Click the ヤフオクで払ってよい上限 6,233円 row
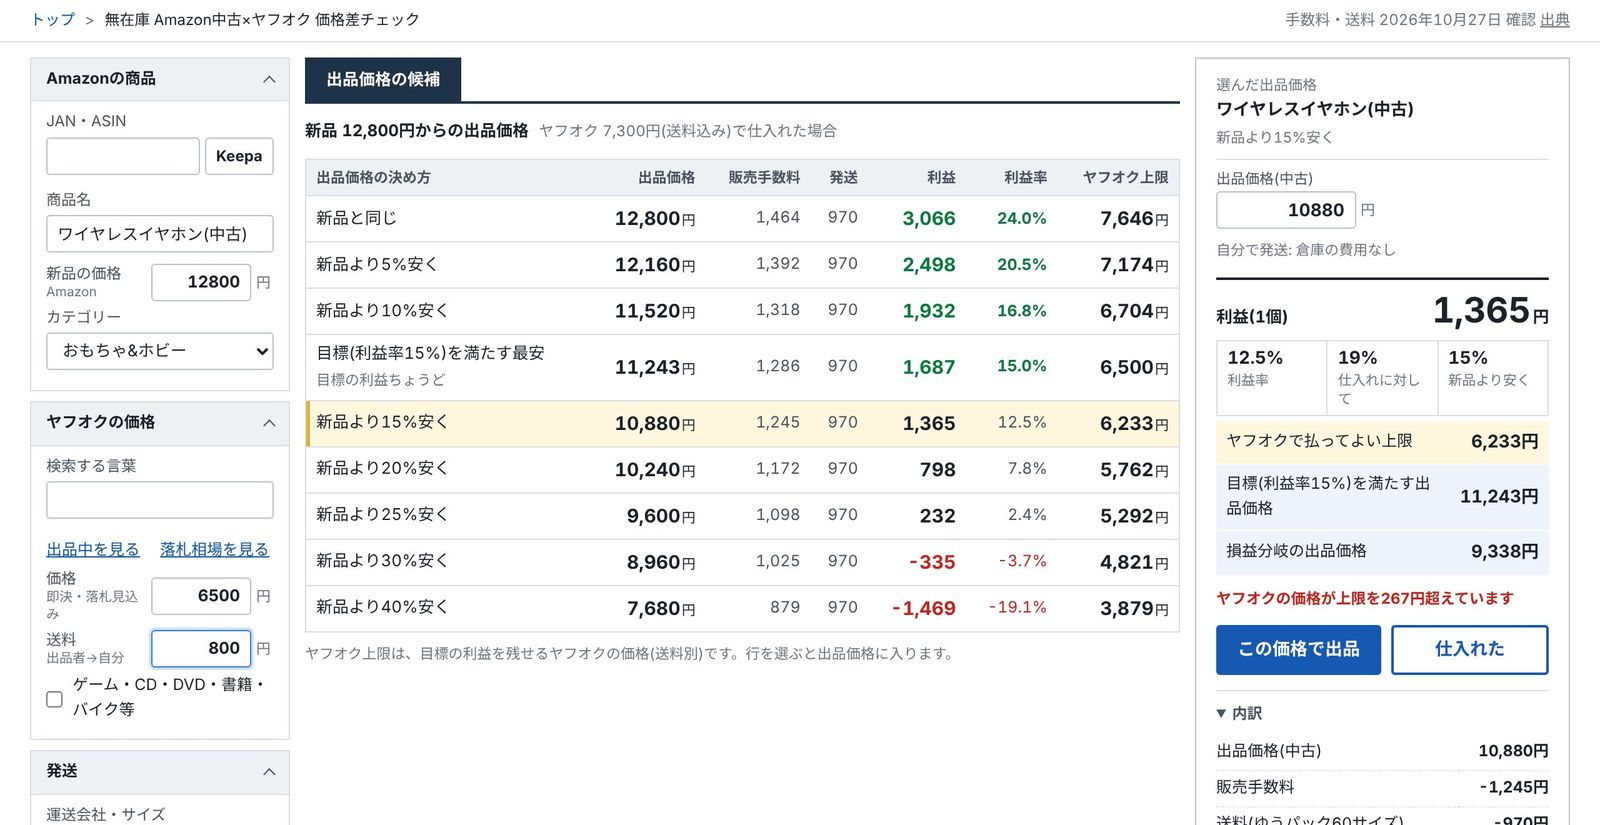 tap(1382, 441)
